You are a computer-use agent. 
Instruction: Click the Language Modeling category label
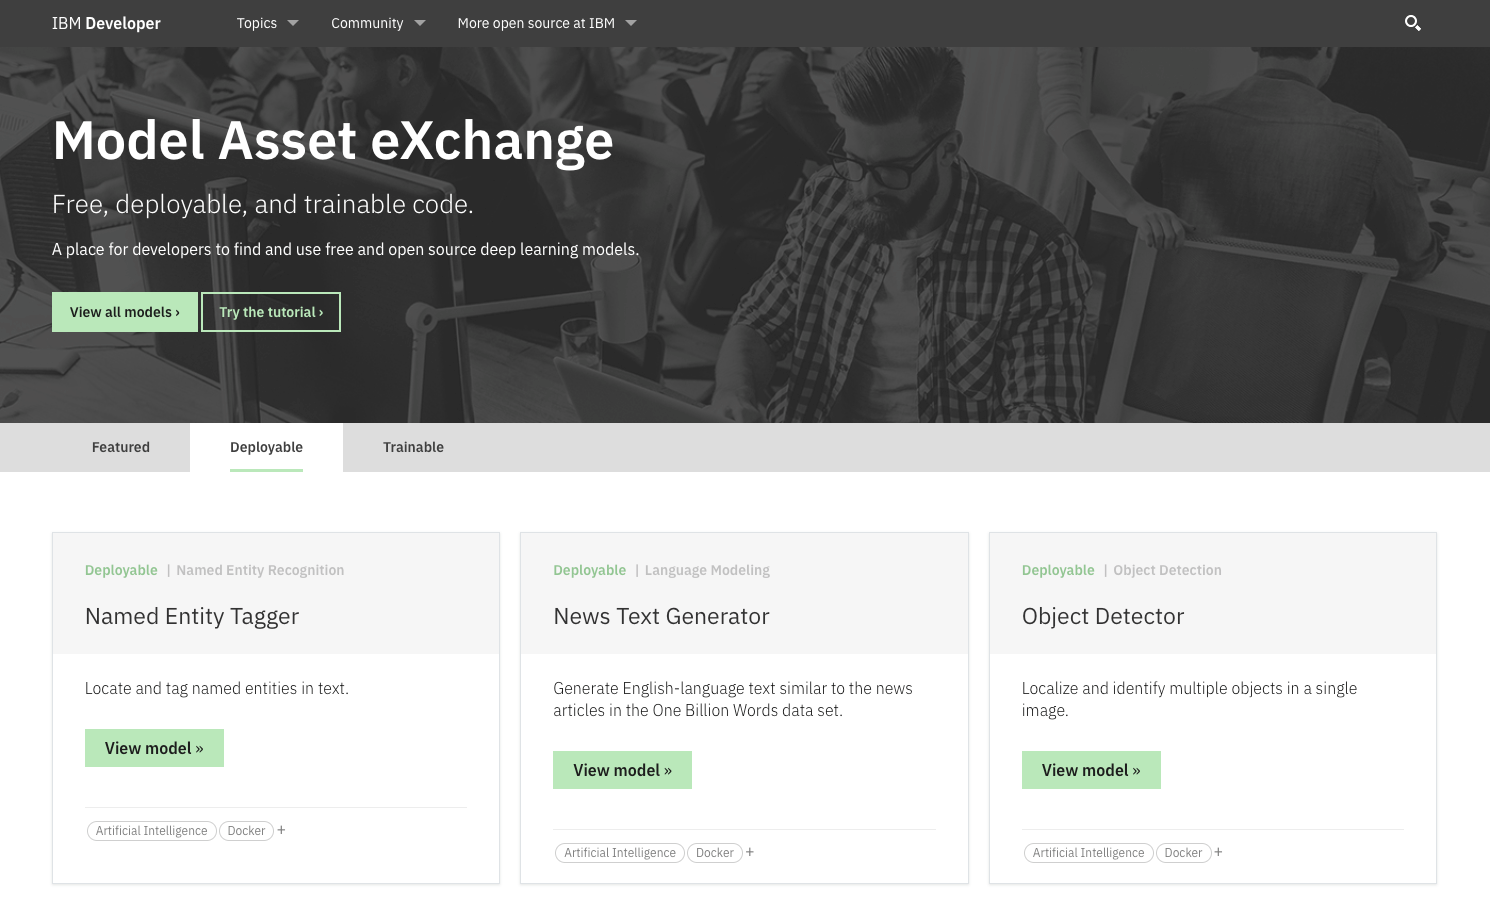707,570
